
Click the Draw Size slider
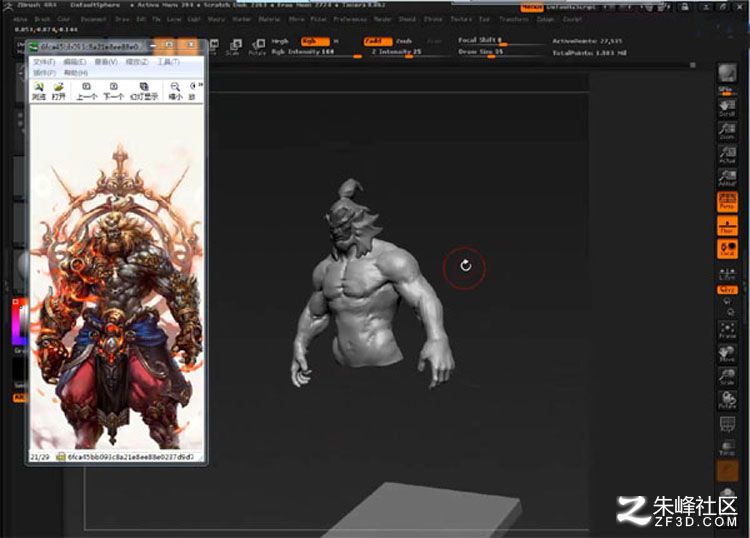(x=501, y=52)
